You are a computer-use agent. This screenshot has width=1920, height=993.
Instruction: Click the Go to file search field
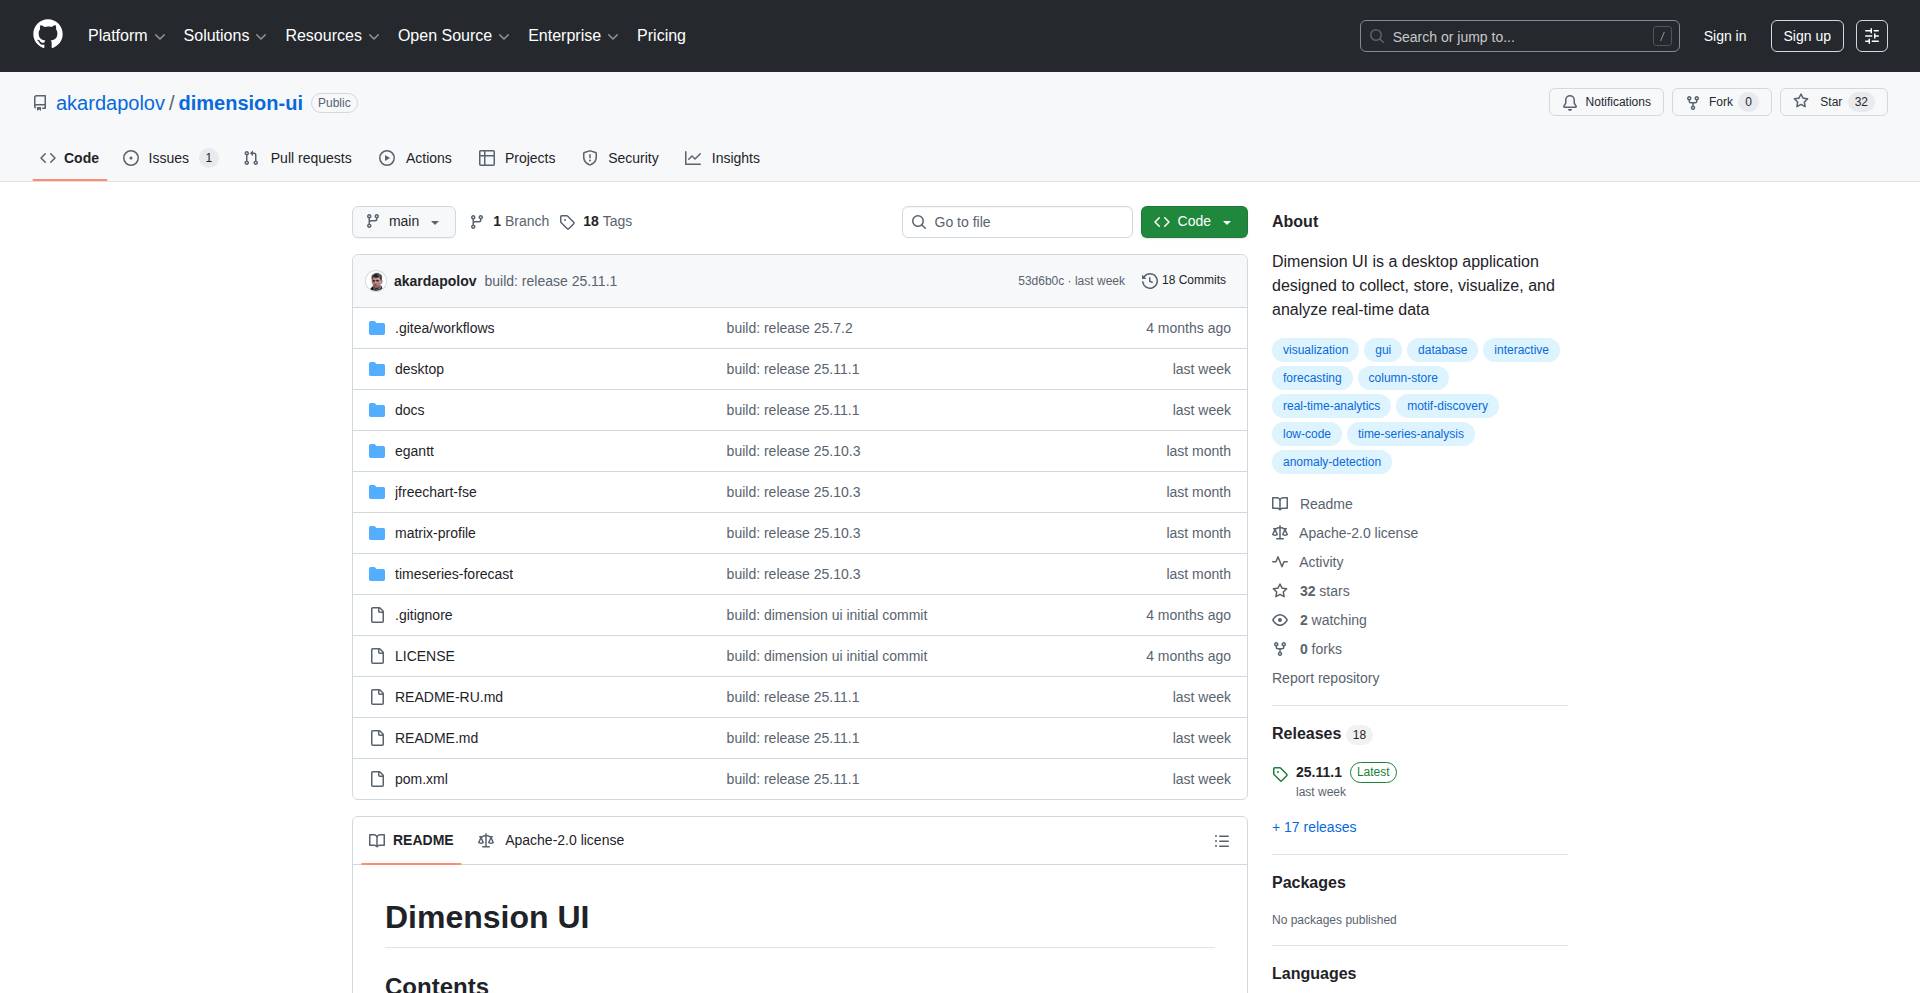point(1016,221)
